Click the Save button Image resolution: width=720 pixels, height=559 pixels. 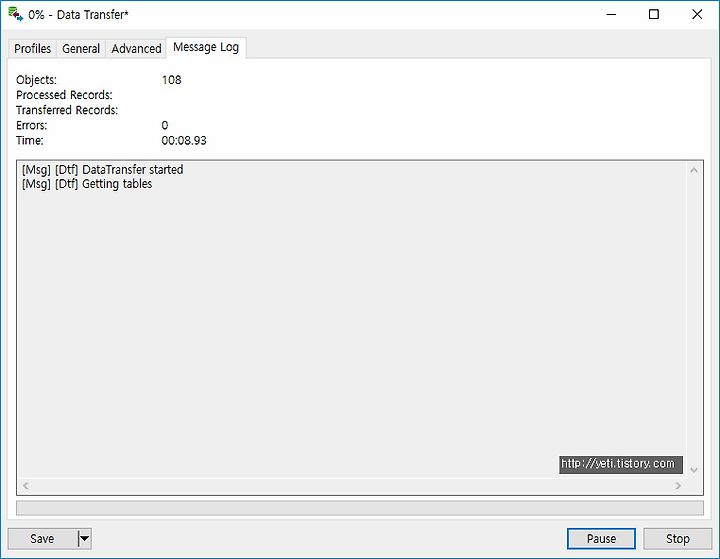coord(42,538)
